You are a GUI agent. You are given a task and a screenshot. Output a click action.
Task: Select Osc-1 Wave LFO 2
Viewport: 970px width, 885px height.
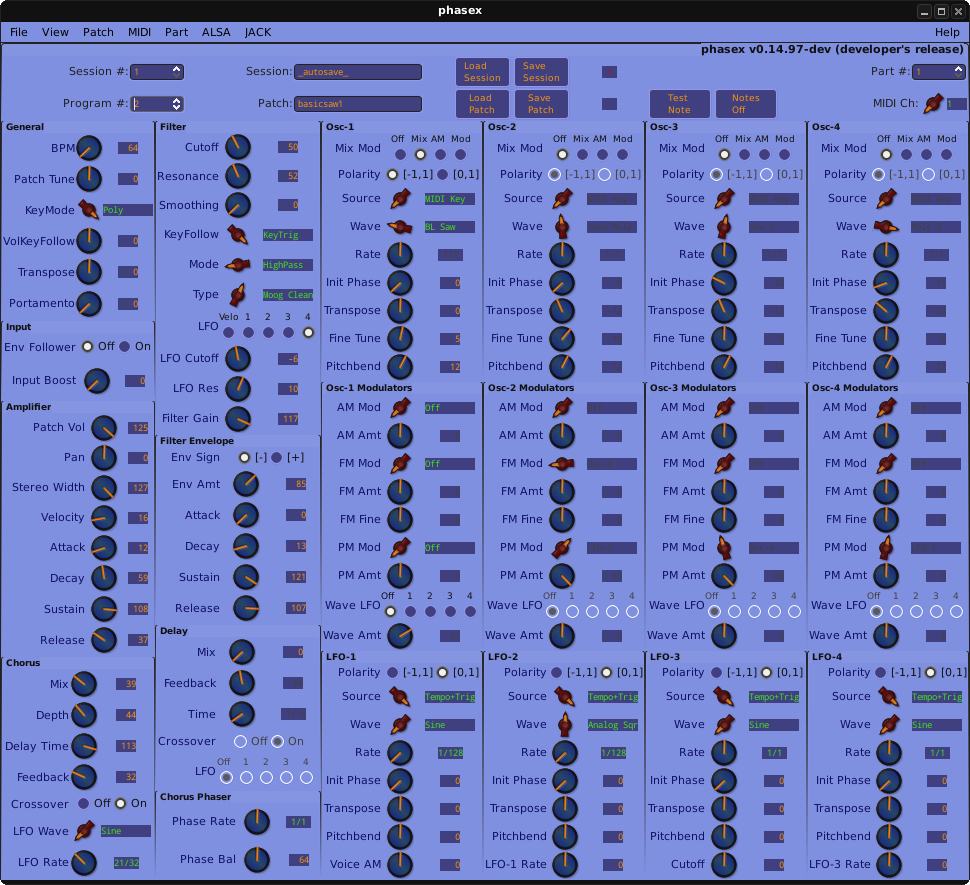[x=430, y=612]
